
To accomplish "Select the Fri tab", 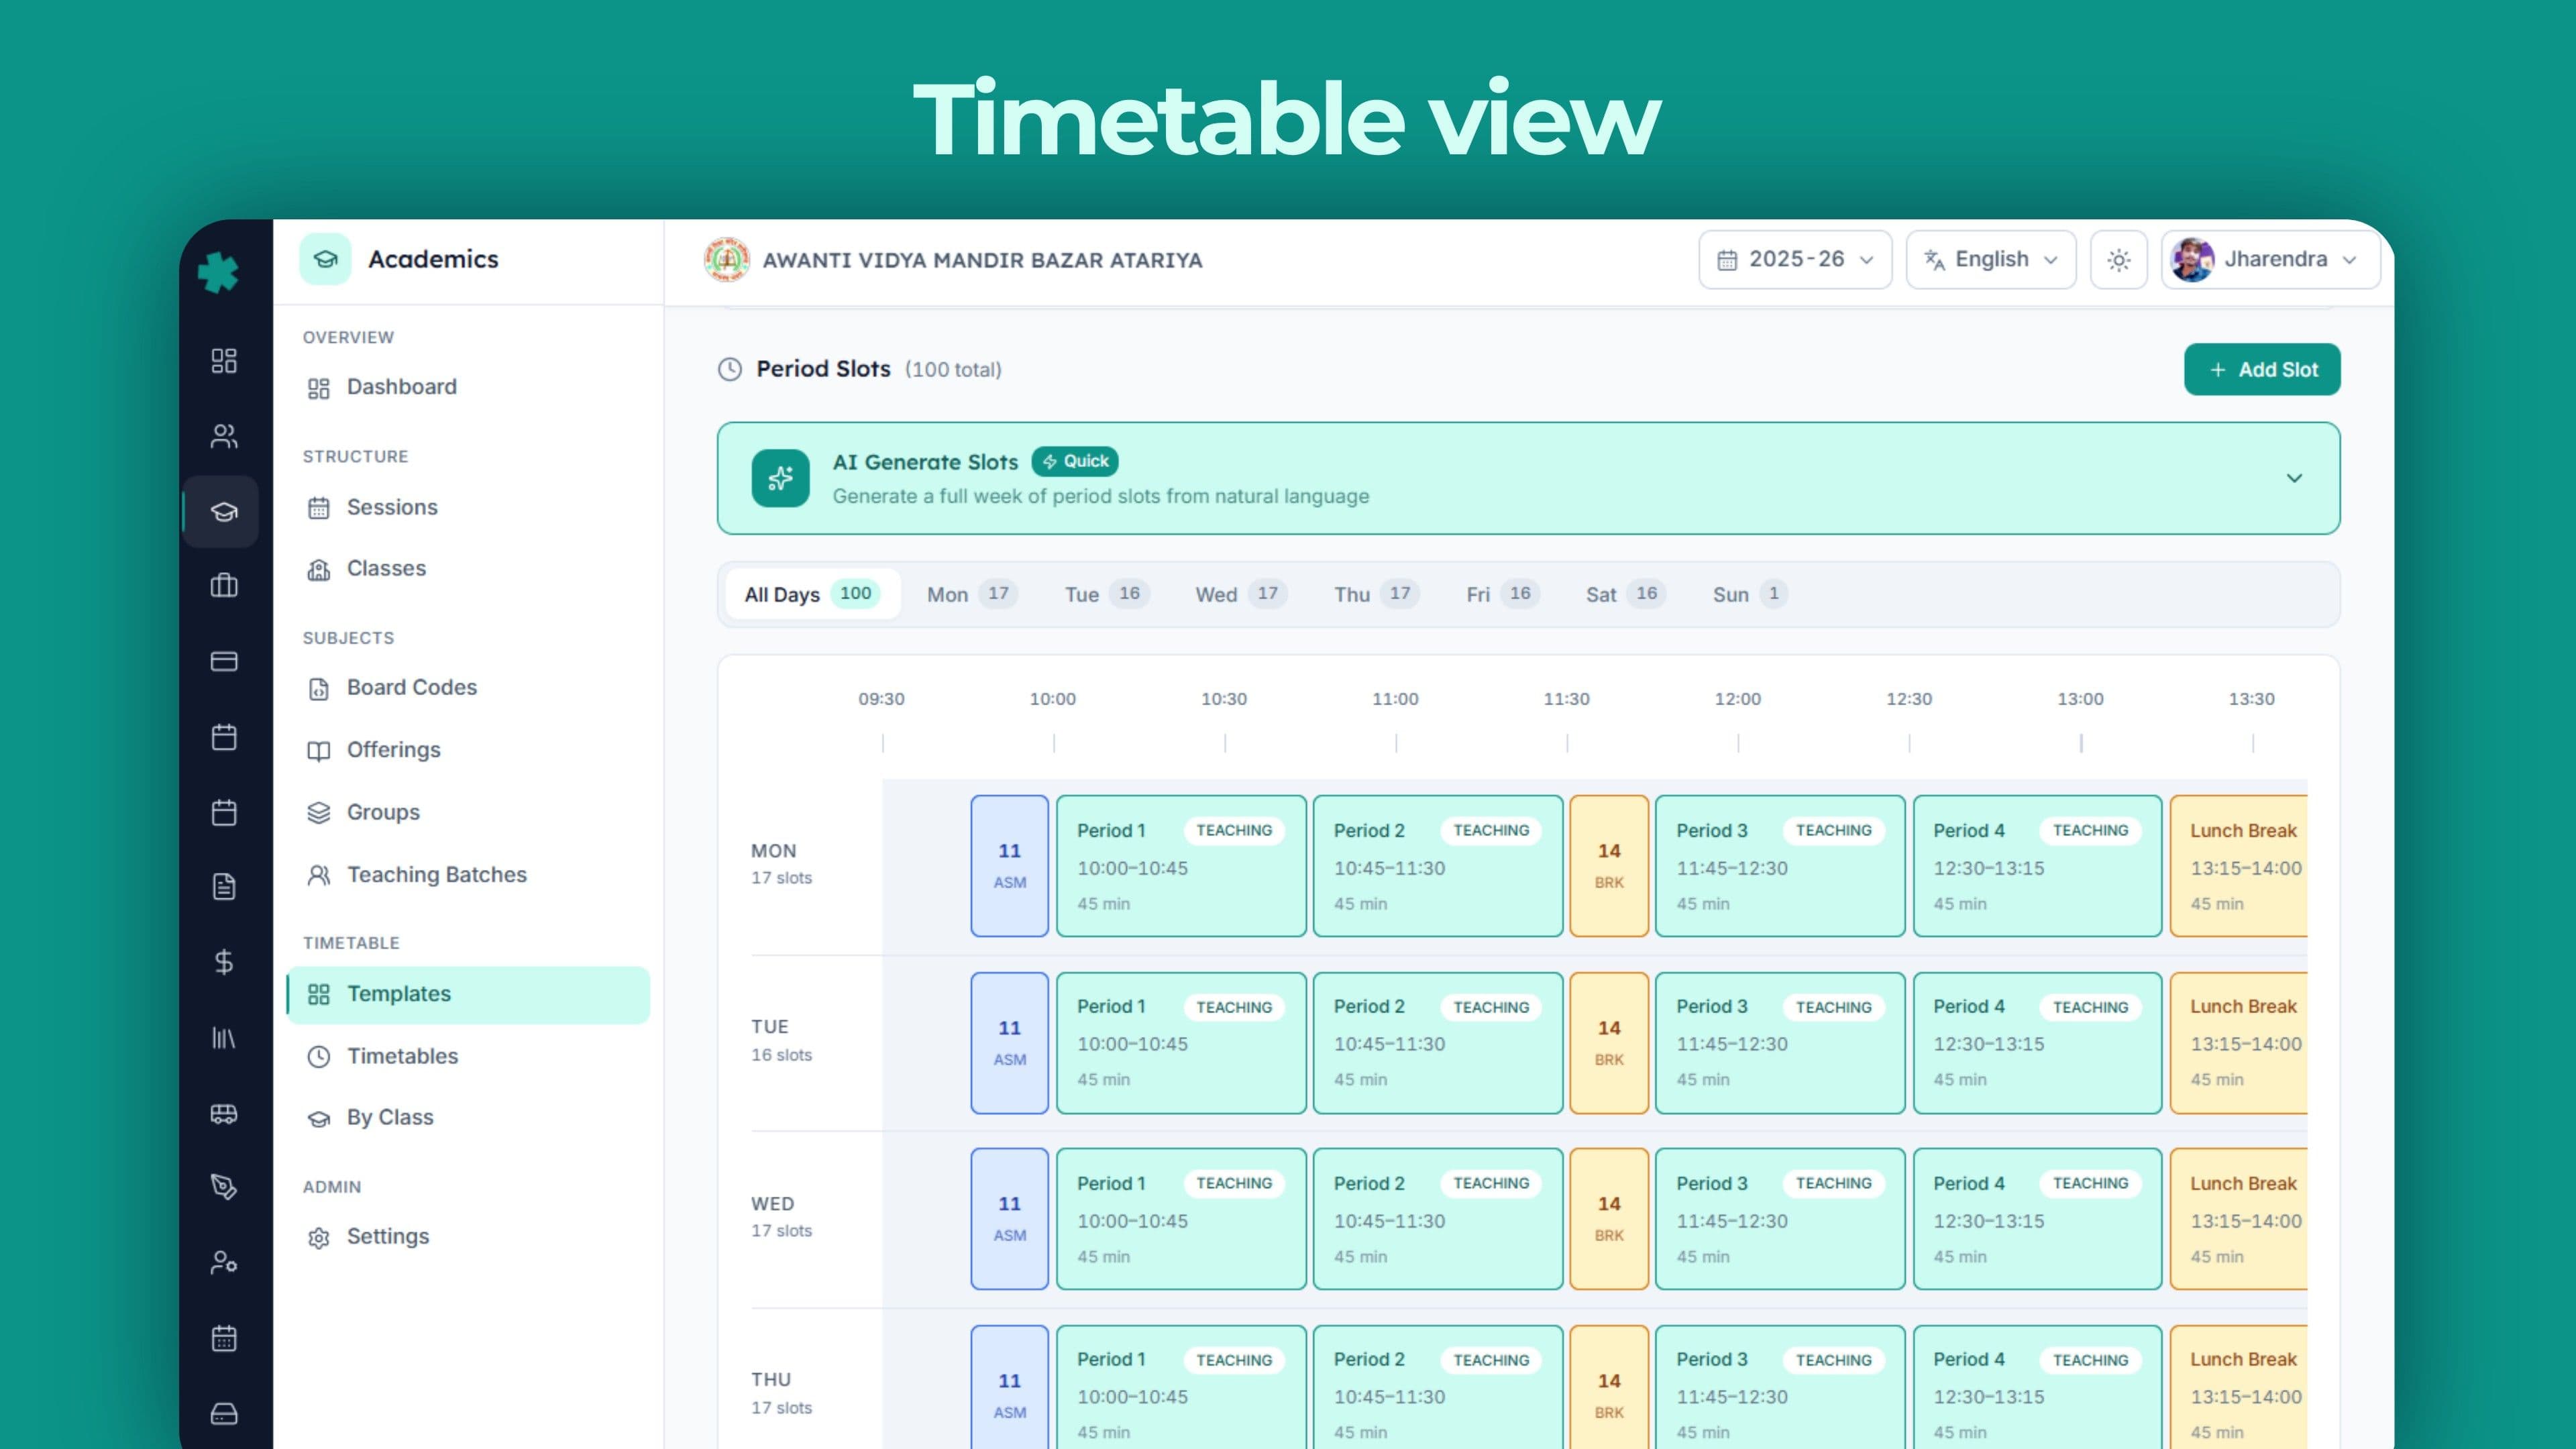I will pyautogui.click(x=1503, y=594).
